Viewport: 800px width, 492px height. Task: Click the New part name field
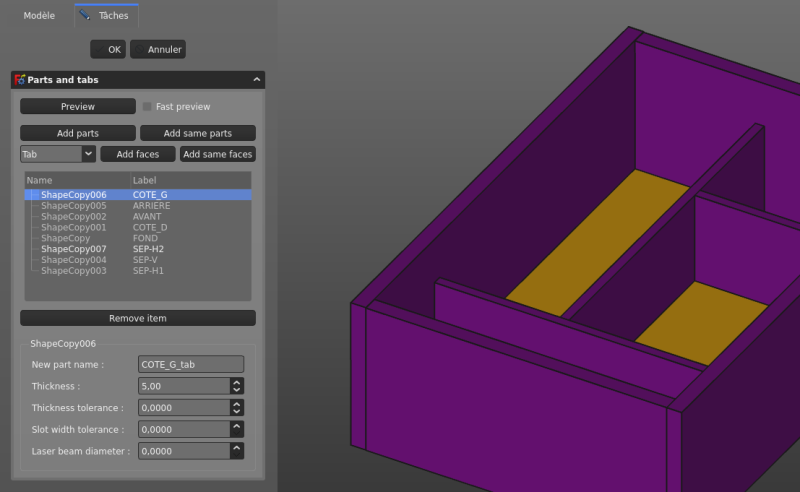click(191, 364)
